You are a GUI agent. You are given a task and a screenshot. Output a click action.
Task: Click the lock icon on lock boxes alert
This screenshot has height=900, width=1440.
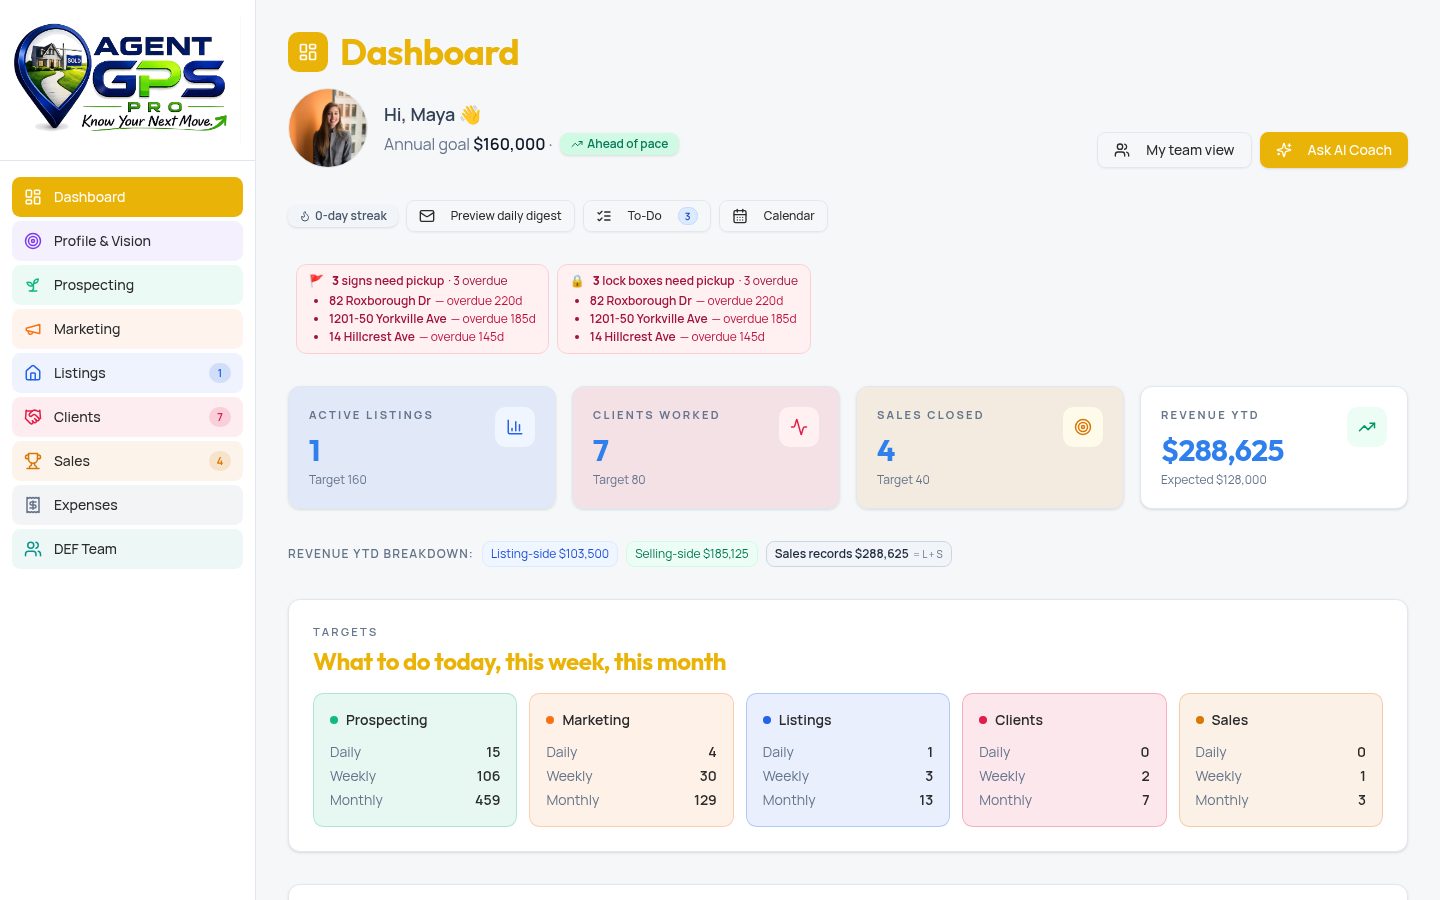coord(577,281)
